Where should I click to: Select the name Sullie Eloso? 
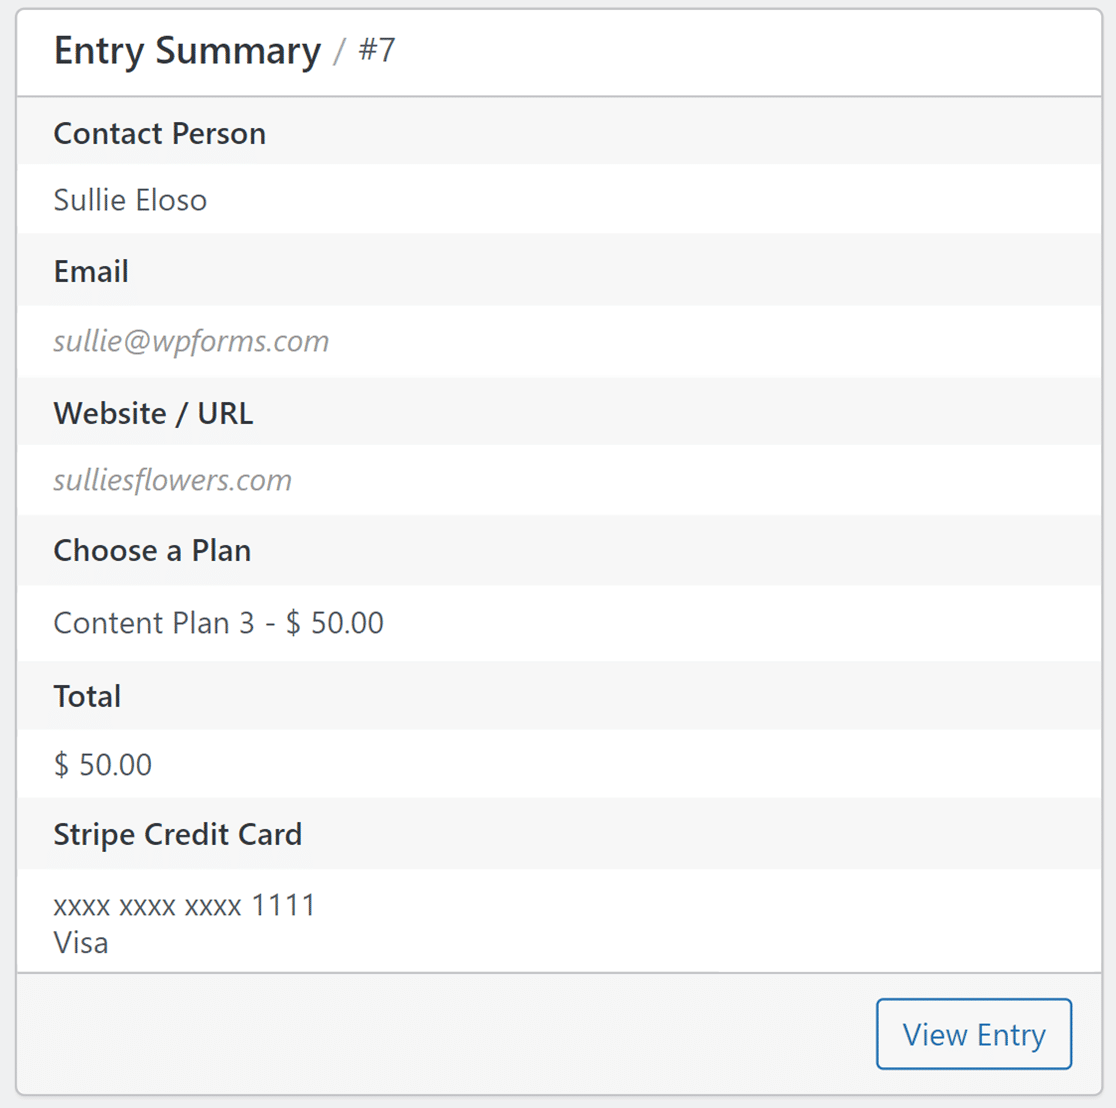tap(130, 200)
